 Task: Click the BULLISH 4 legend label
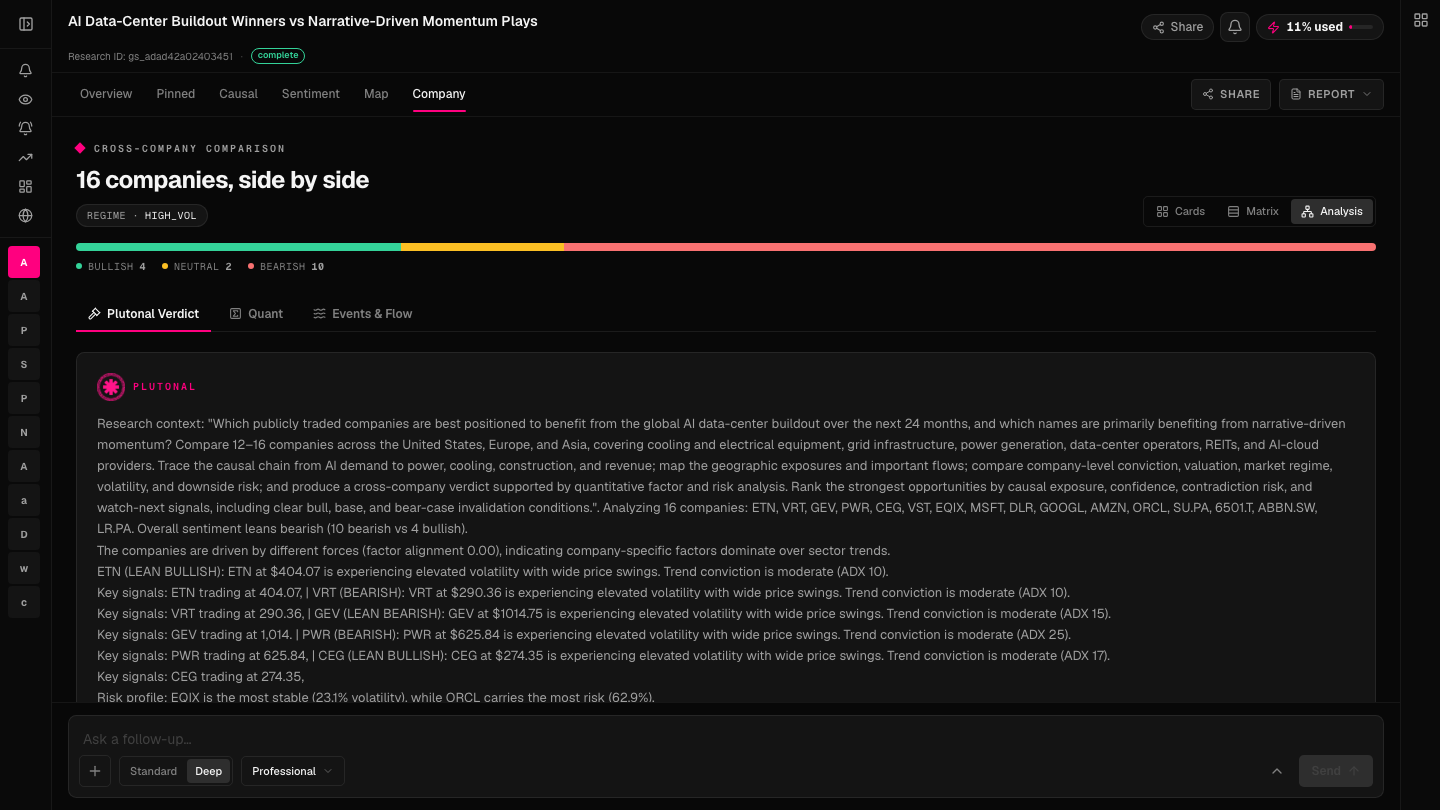(x=111, y=267)
